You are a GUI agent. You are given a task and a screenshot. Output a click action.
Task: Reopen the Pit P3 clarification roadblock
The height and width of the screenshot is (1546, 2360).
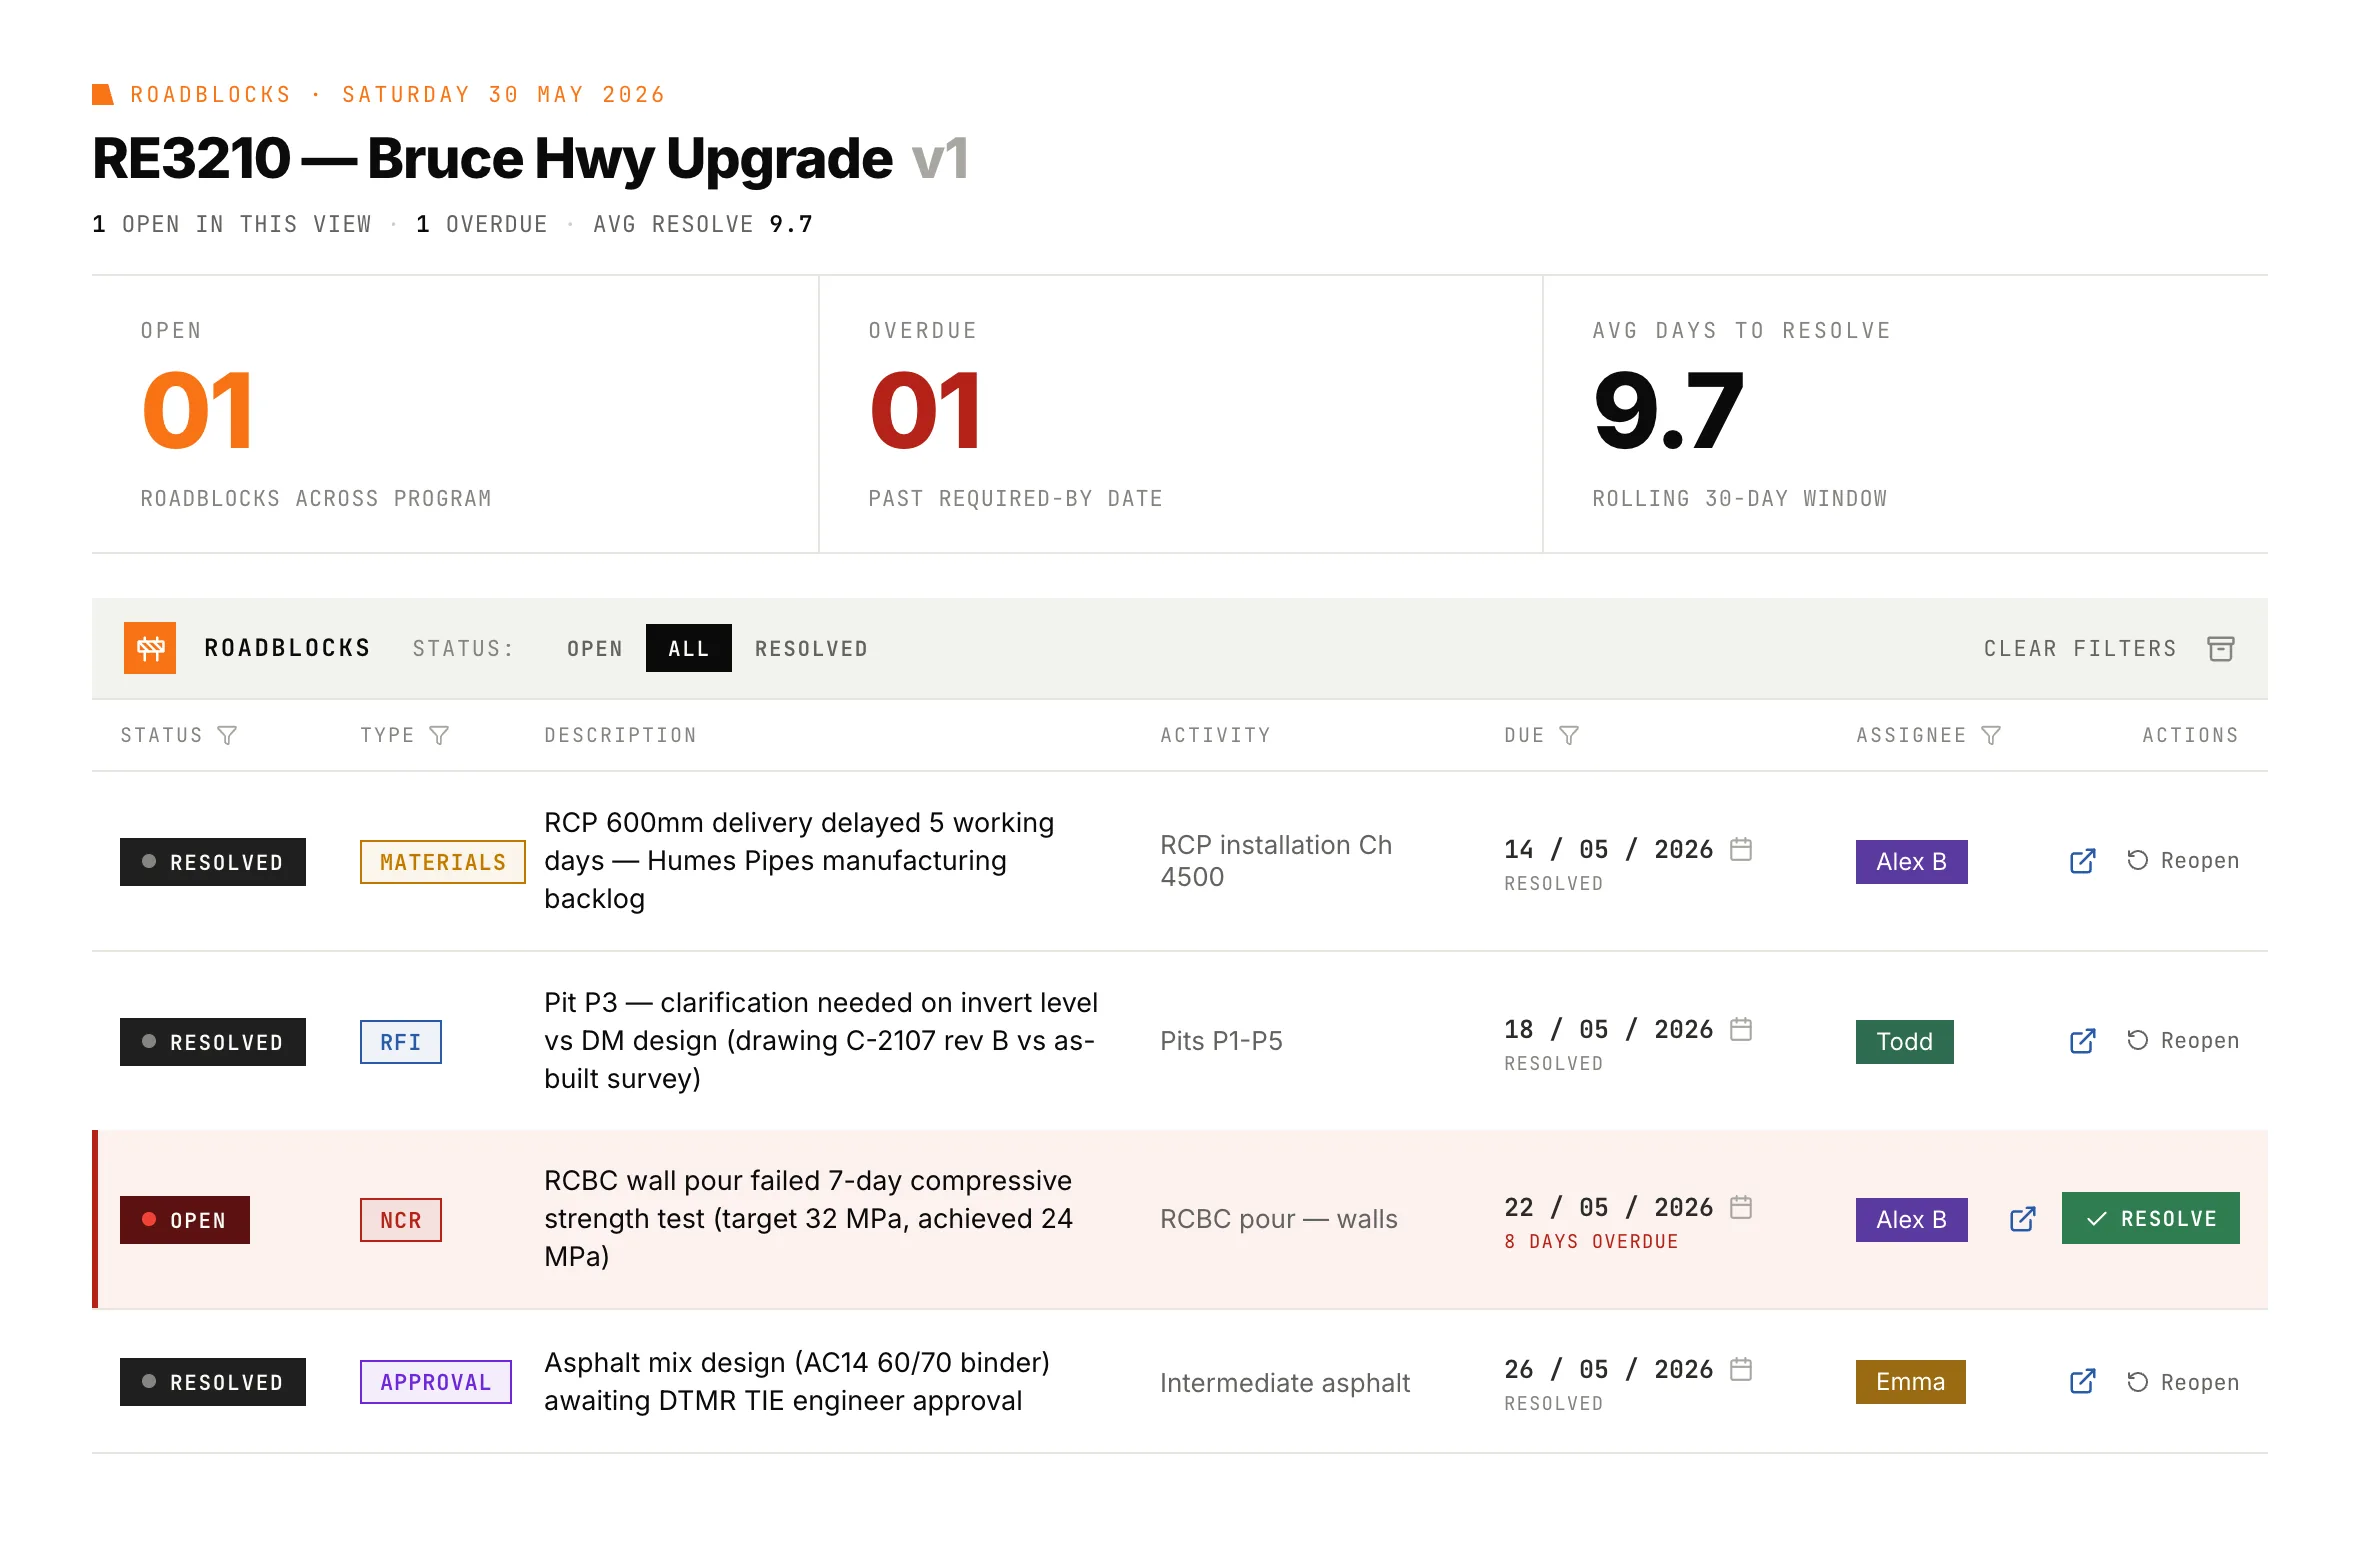pyautogui.click(x=2182, y=1041)
